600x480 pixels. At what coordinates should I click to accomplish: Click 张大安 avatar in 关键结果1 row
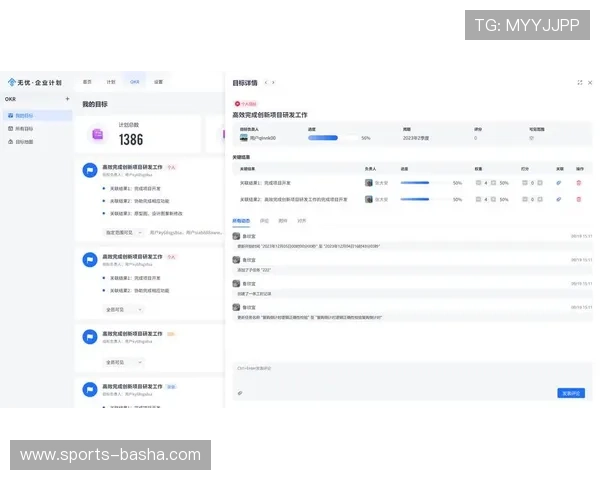(x=368, y=183)
